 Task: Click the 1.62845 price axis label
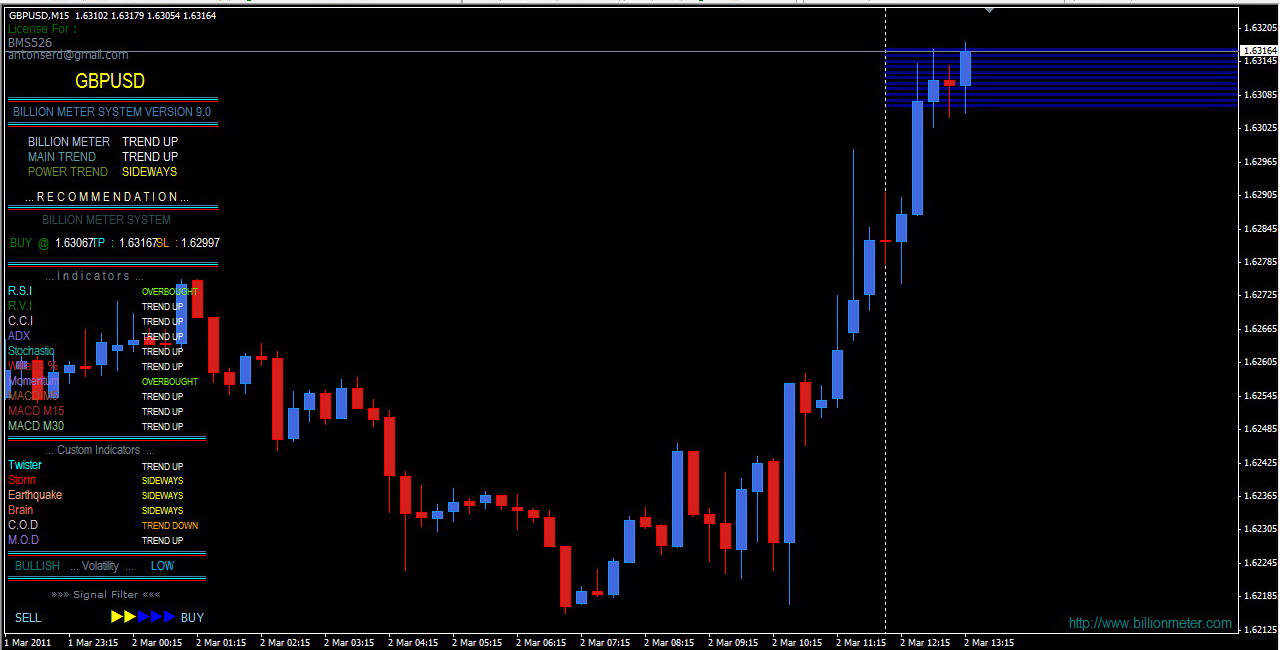coord(1260,228)
